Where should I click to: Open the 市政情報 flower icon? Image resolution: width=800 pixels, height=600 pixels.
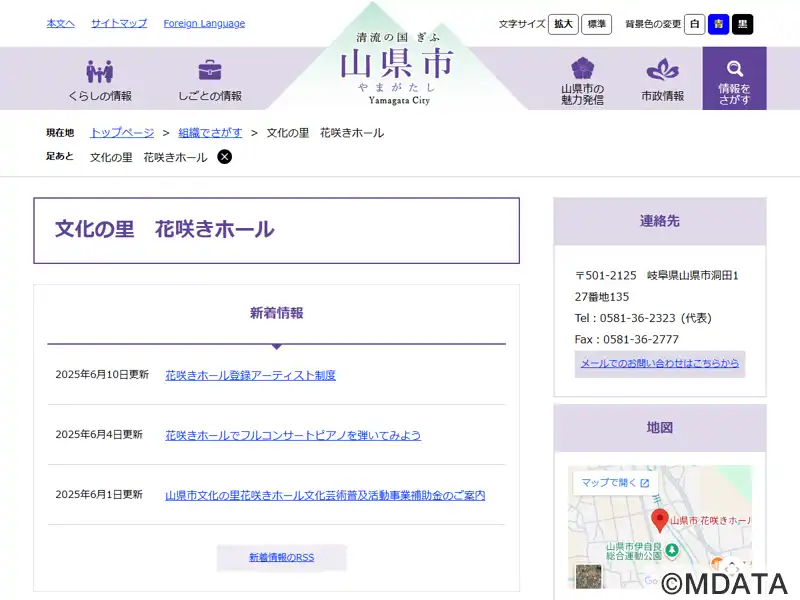click(662, 70)
